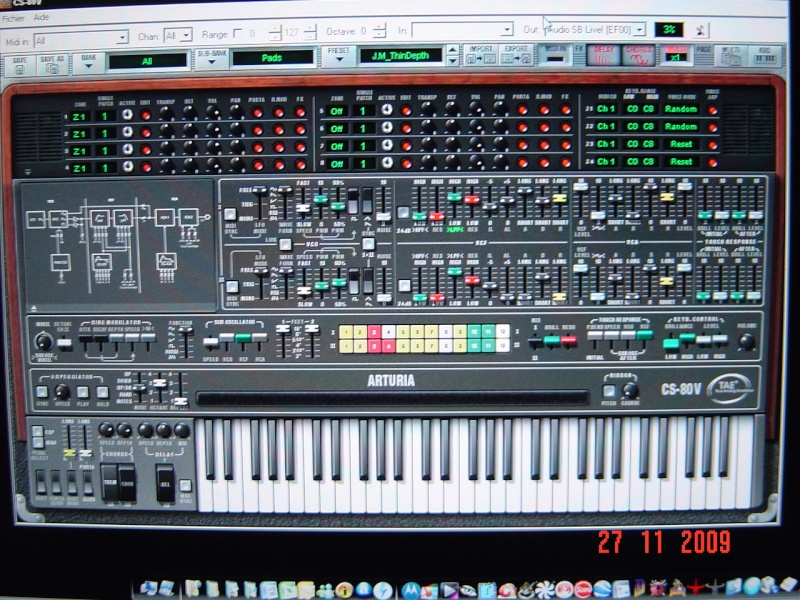Click the Ch 1 display in row 22
The image size is (800, 600).
click(x=606, y=126)
